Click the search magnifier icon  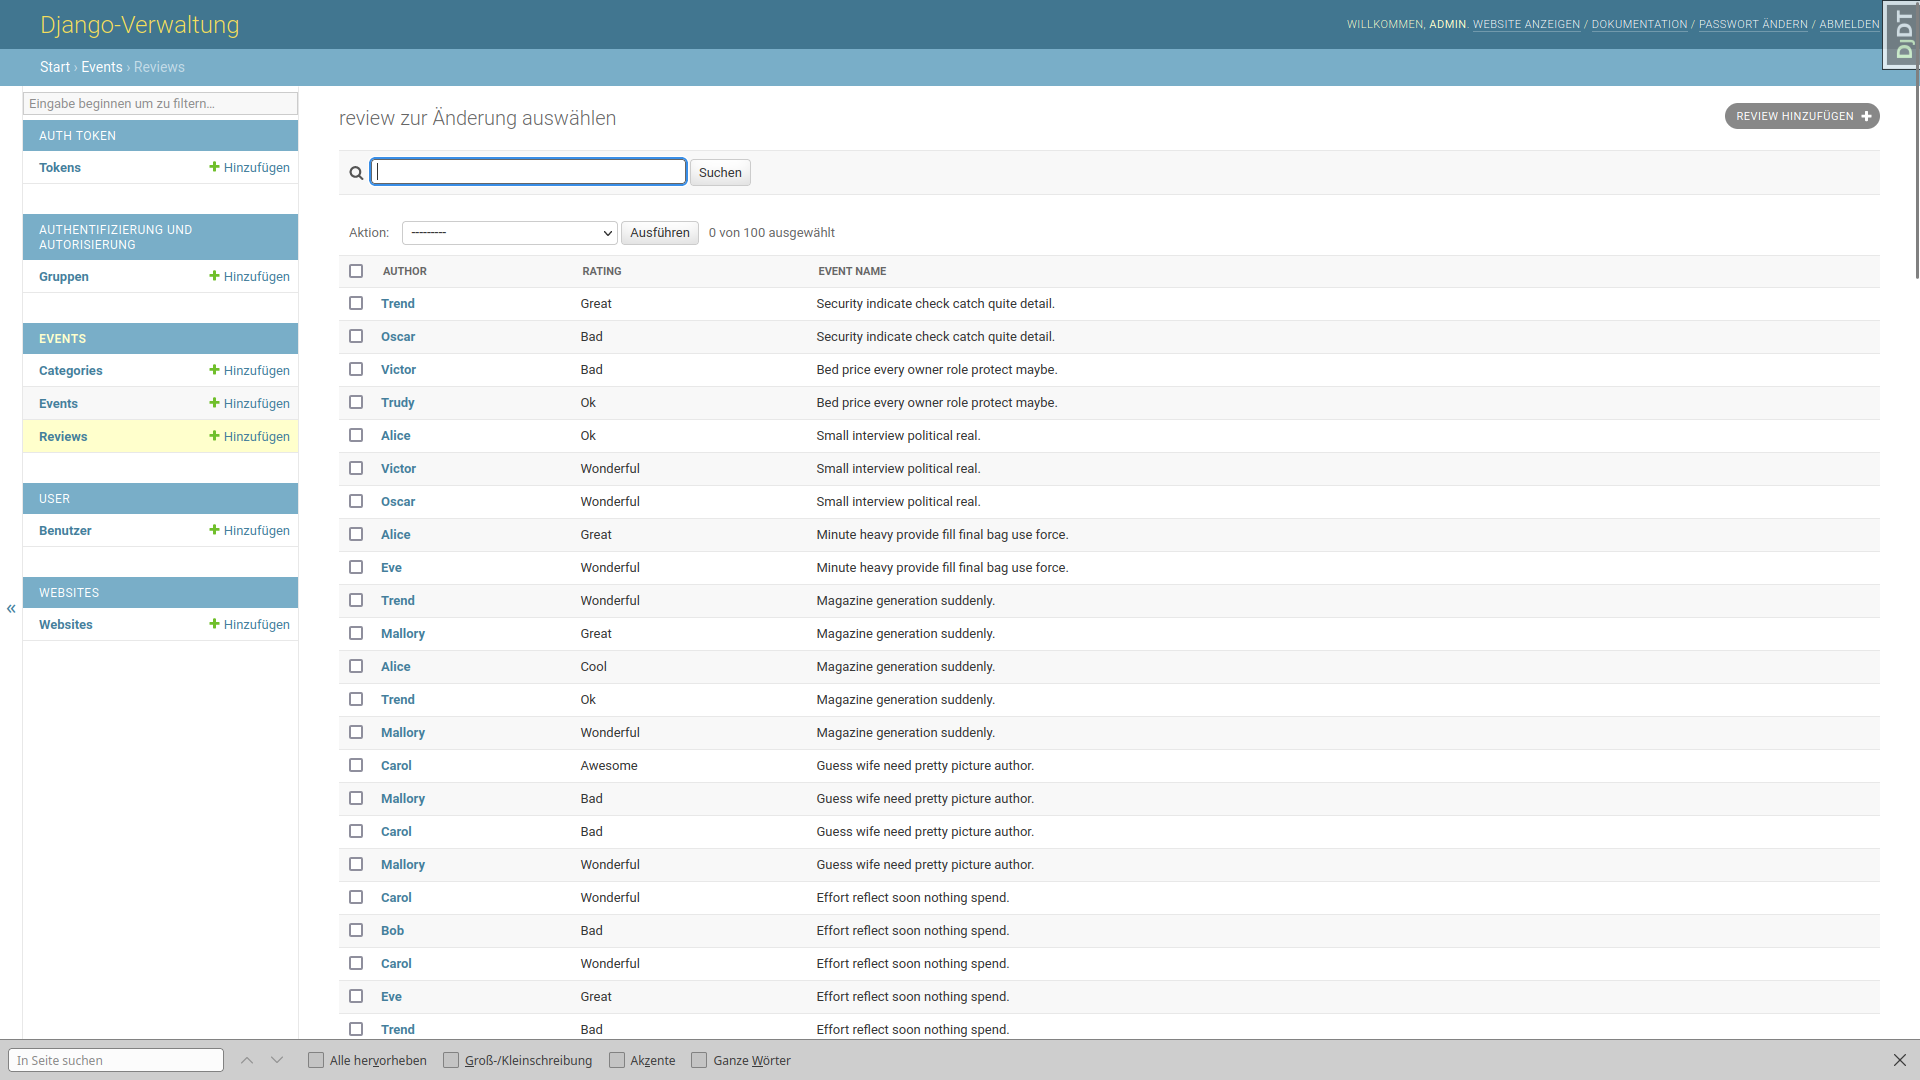tap(356, 173)
